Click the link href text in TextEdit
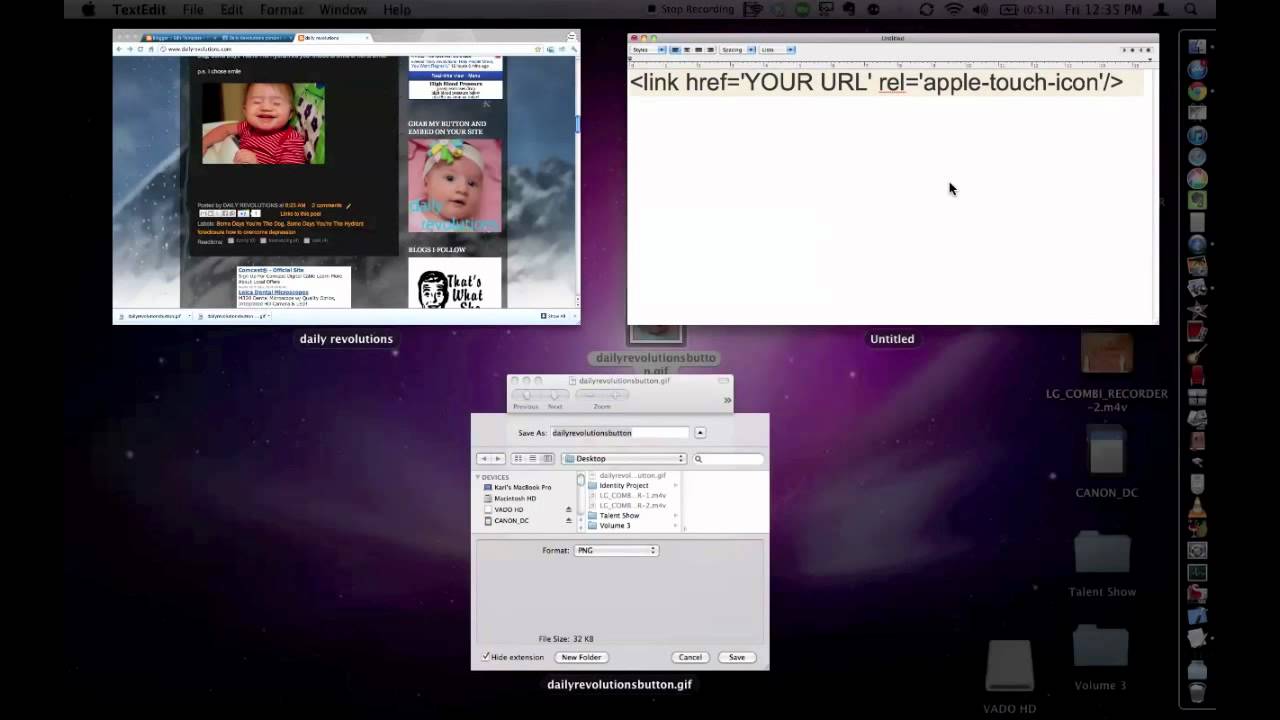This screenshot has width=1280, height=720. (876, 82)
